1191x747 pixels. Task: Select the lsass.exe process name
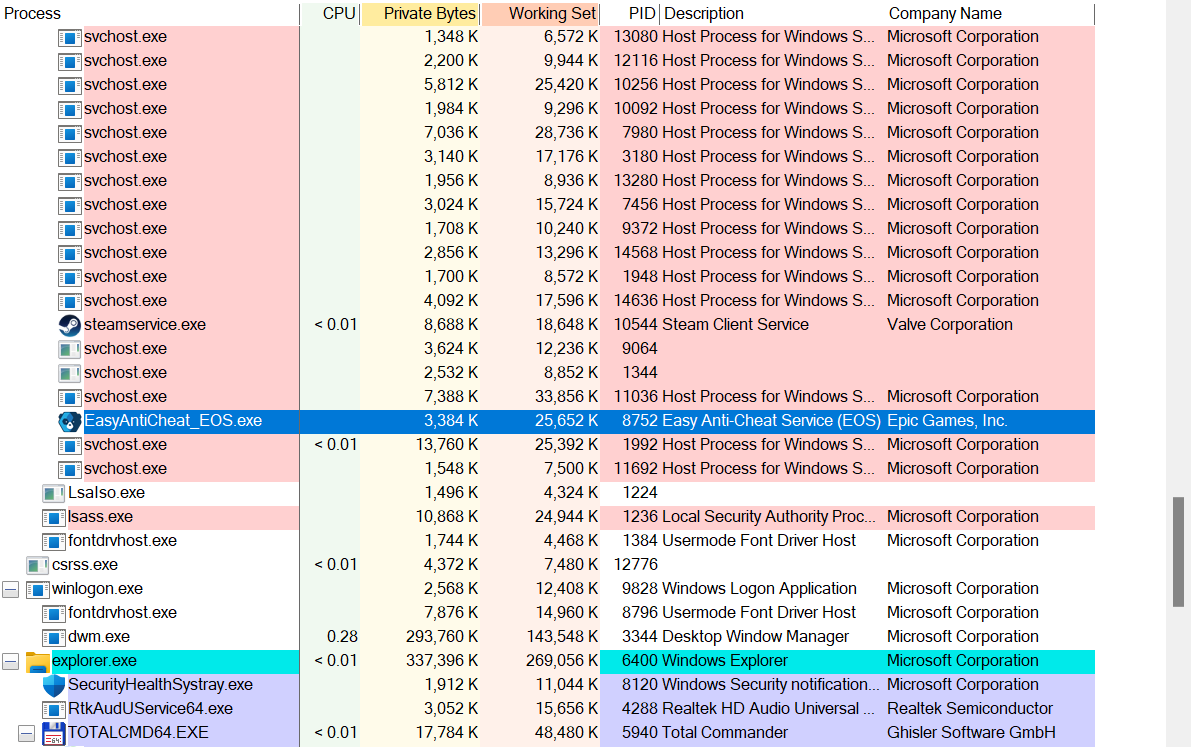pos(100,517)
